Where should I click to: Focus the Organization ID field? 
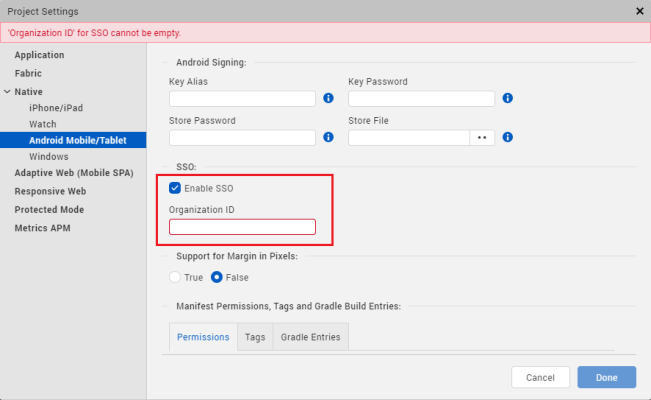point(242,227)
